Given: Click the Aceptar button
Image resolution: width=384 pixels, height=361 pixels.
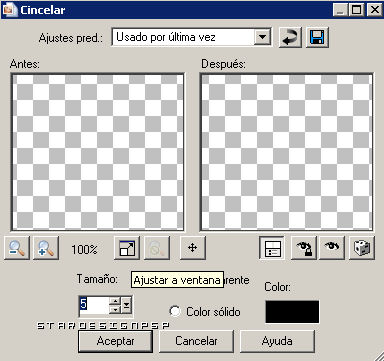Looking at the screenshot, I should [x=115, y=341].
